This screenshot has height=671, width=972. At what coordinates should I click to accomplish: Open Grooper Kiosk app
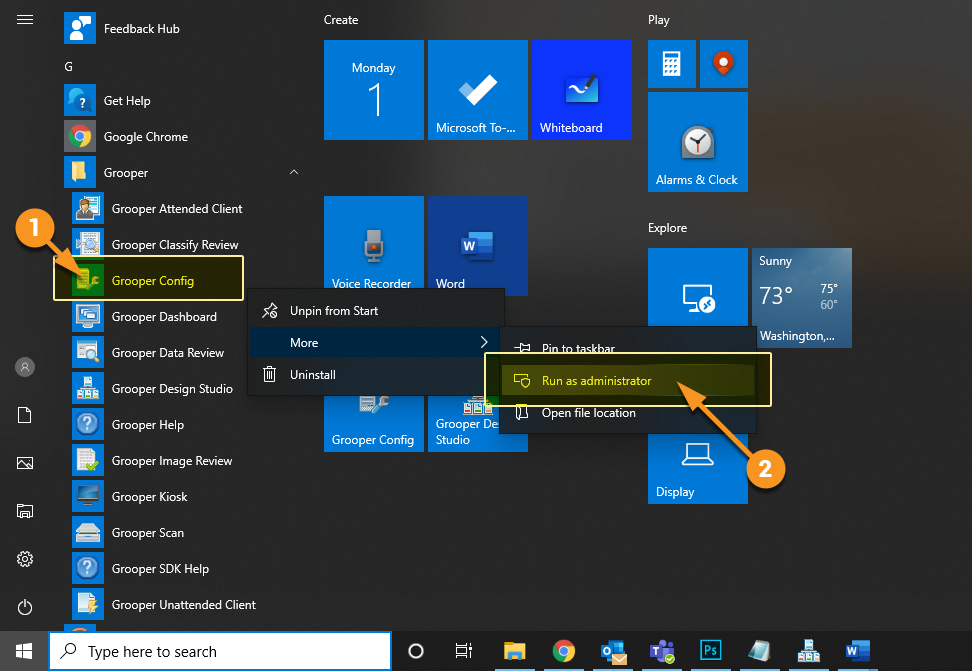pyautogui.click(x=149, y=497)
